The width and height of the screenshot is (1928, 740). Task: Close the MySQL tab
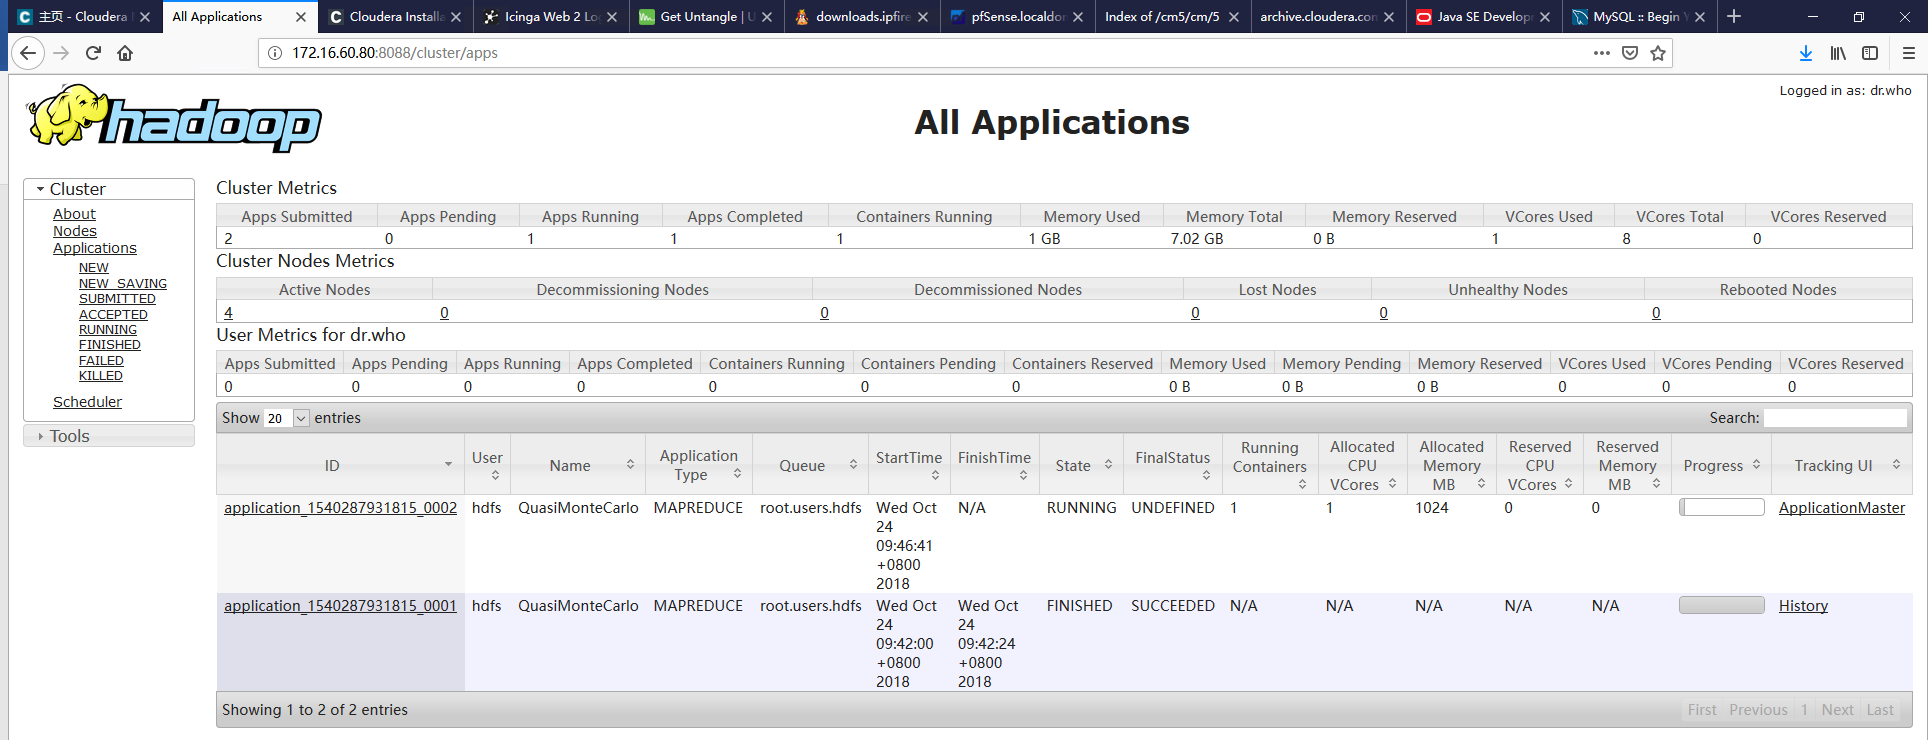(1700, 17)
